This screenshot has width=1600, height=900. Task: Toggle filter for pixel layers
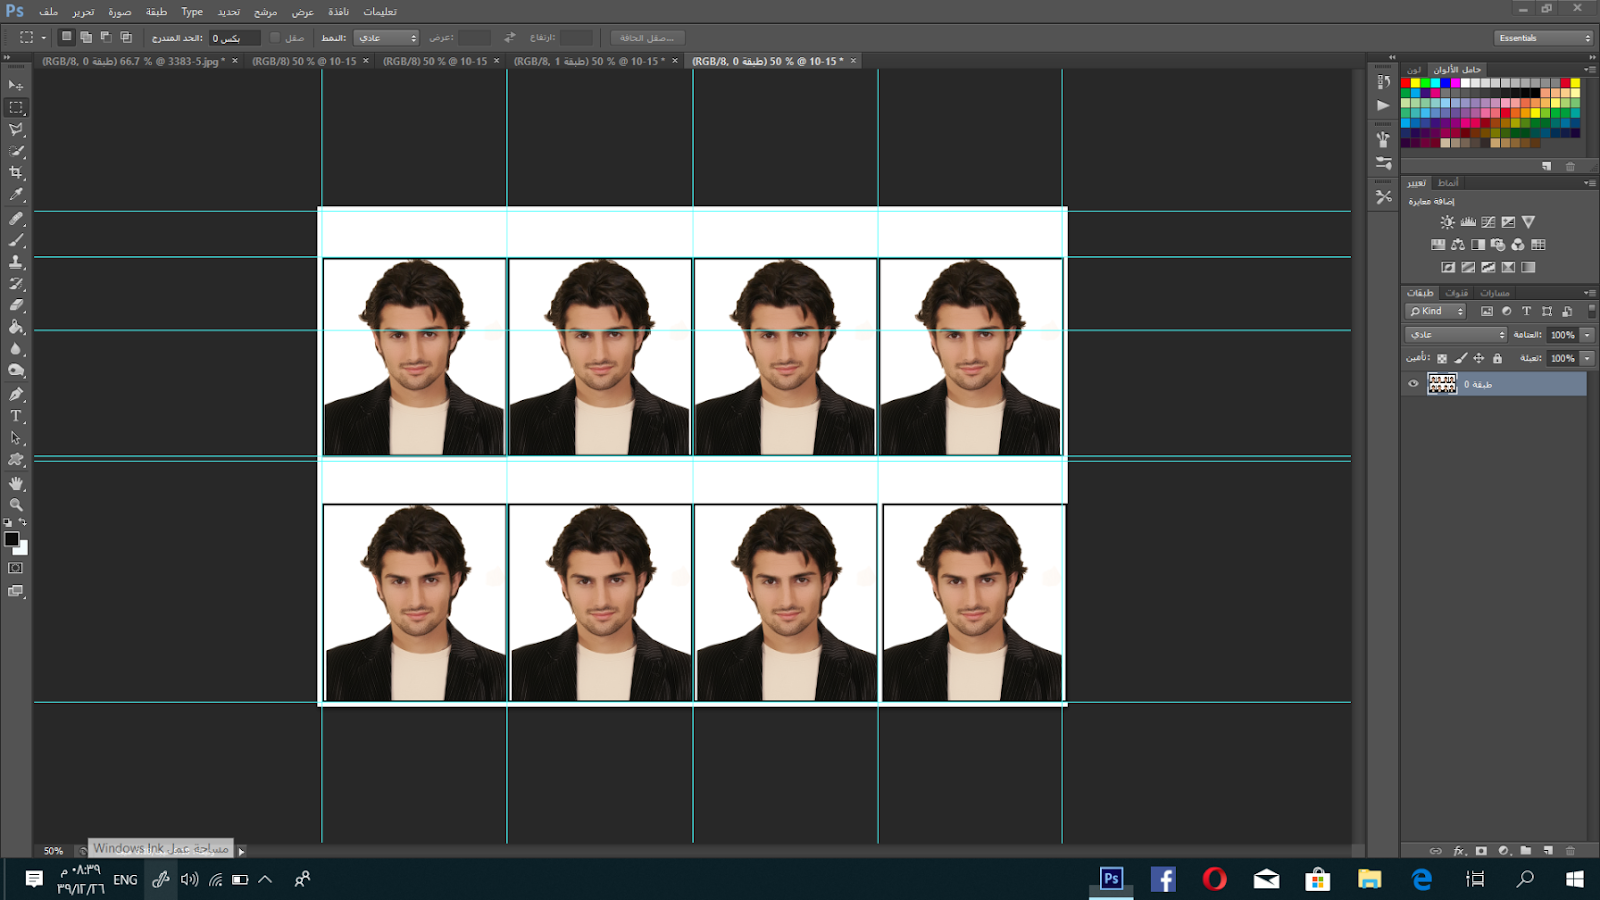tap(1487, 311)
